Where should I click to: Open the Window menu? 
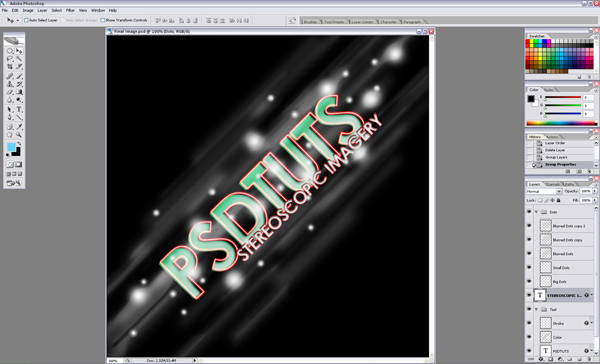point(98,10)
